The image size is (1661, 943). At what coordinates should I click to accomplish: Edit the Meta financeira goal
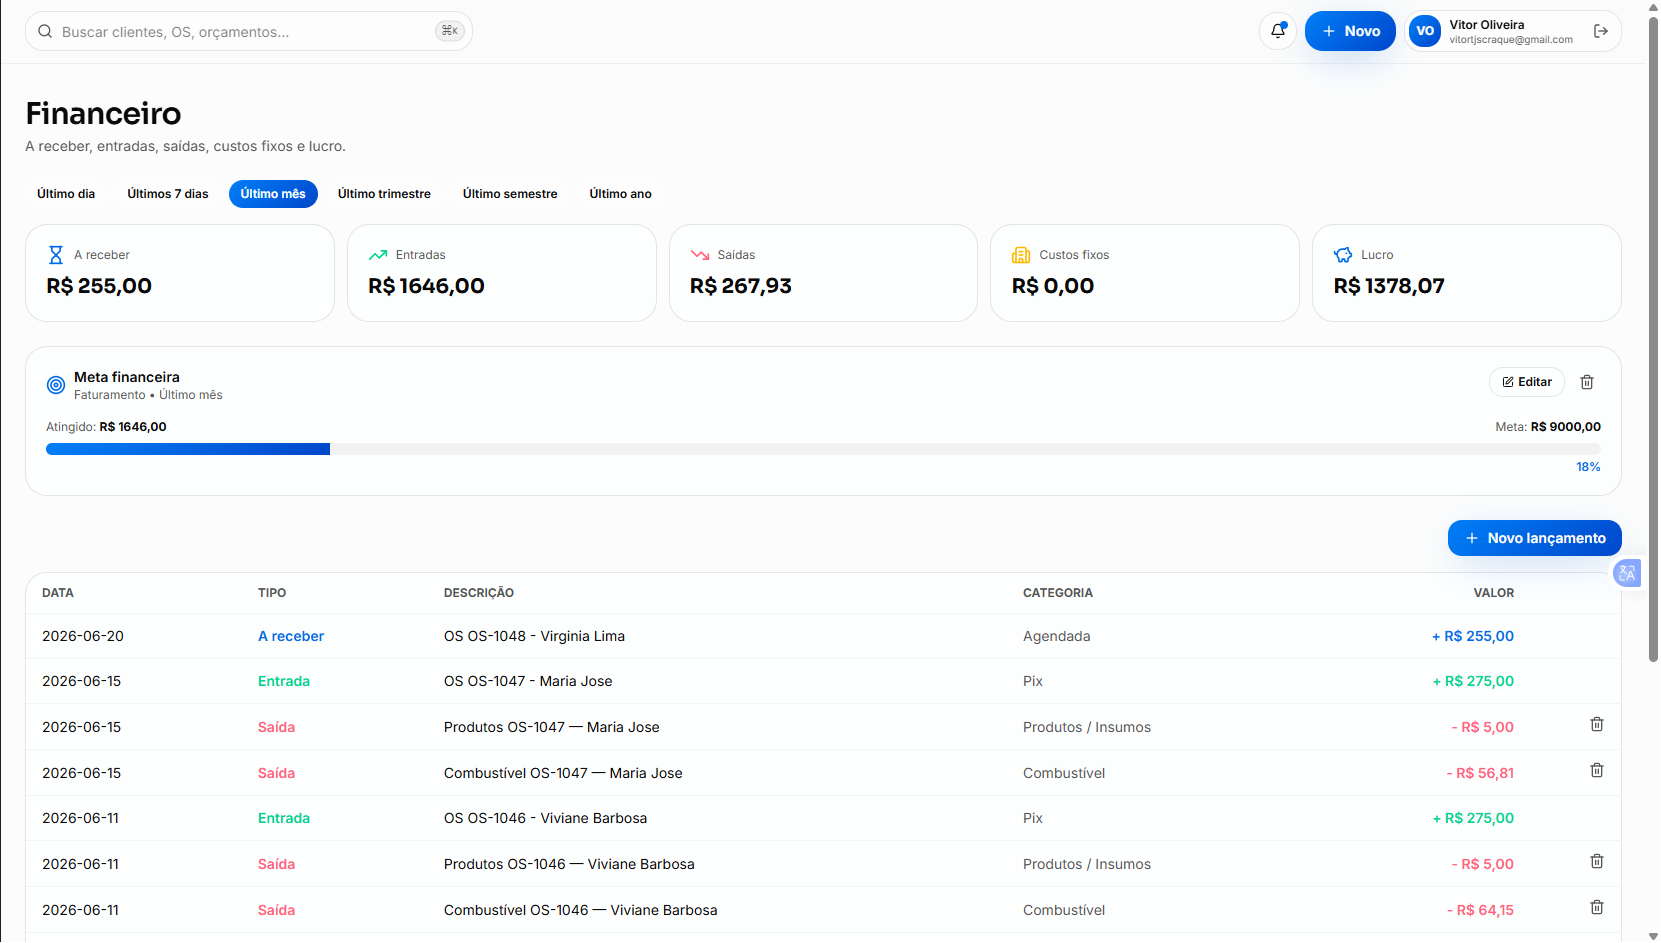[x=1527, y=382]
